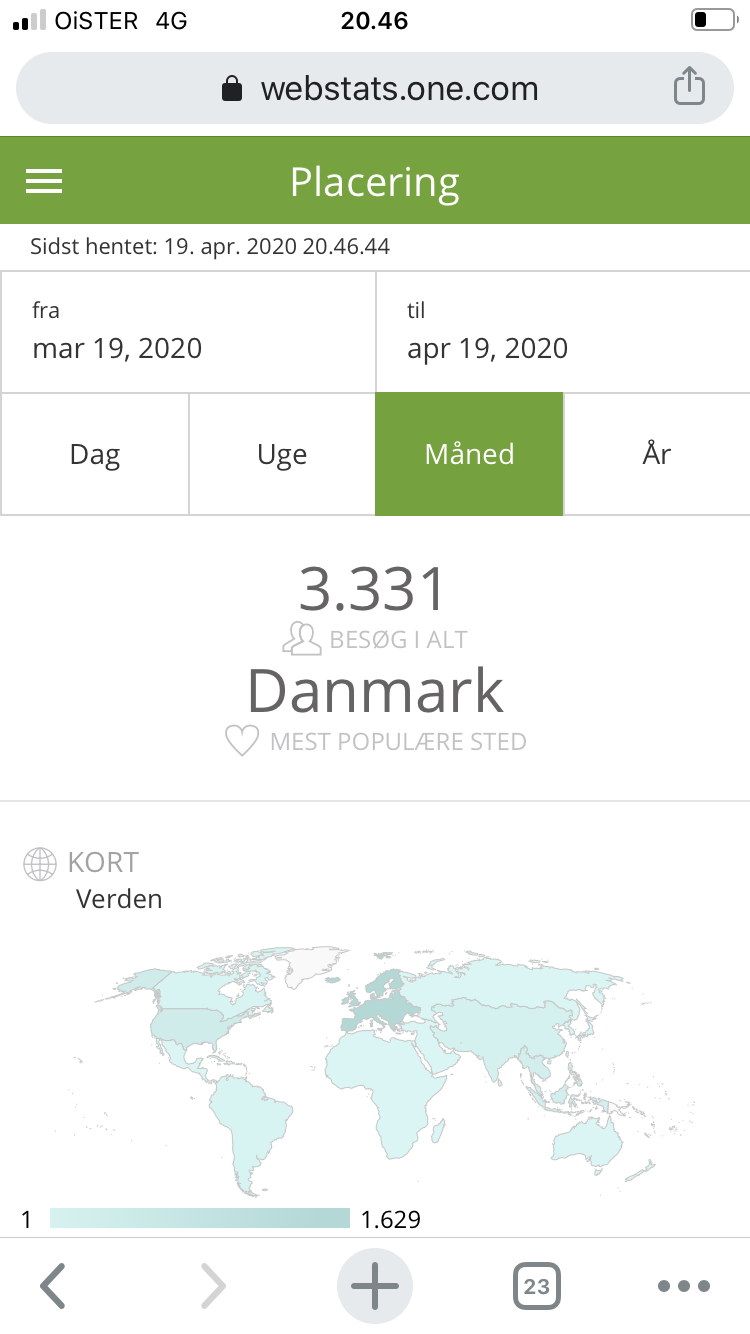
Task: Select the Måned period tab
Action: (x=469, y=454)
